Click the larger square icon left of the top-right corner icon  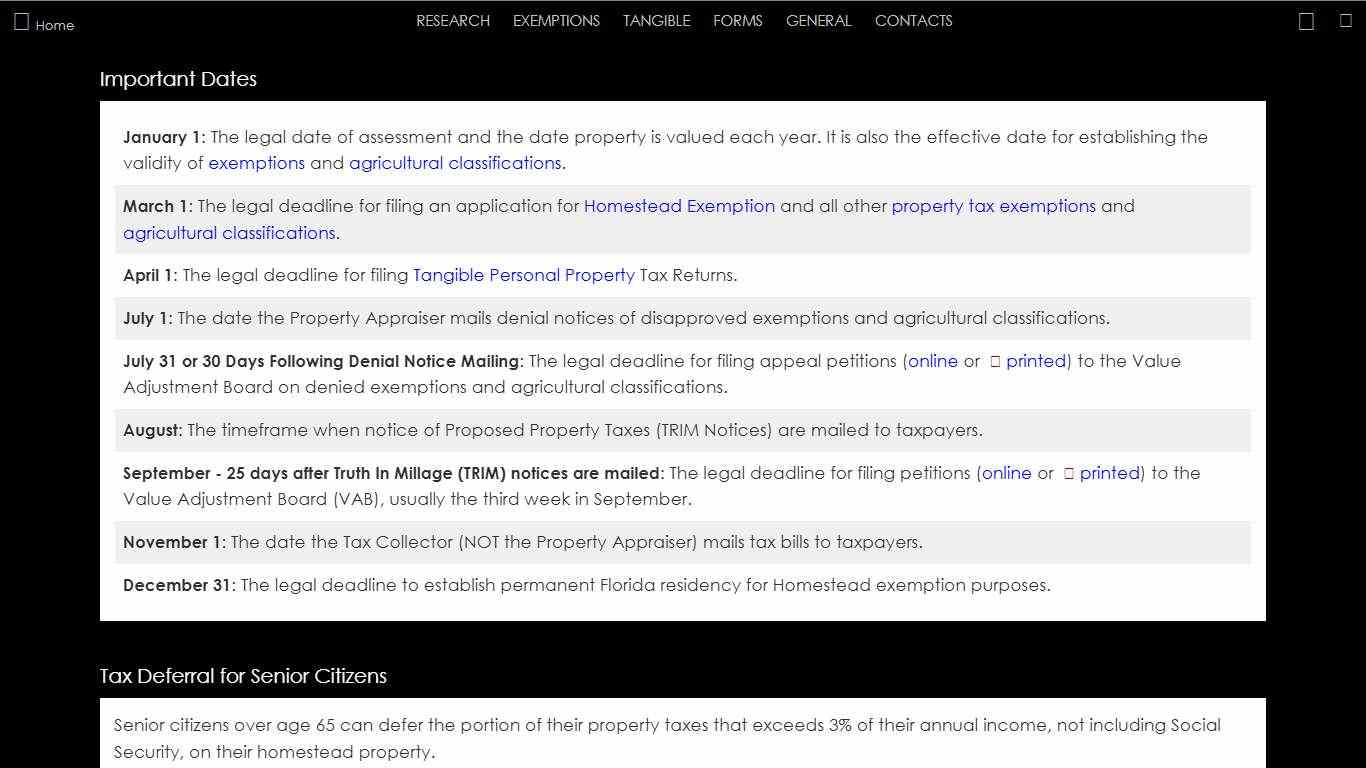click(1306, 22)
